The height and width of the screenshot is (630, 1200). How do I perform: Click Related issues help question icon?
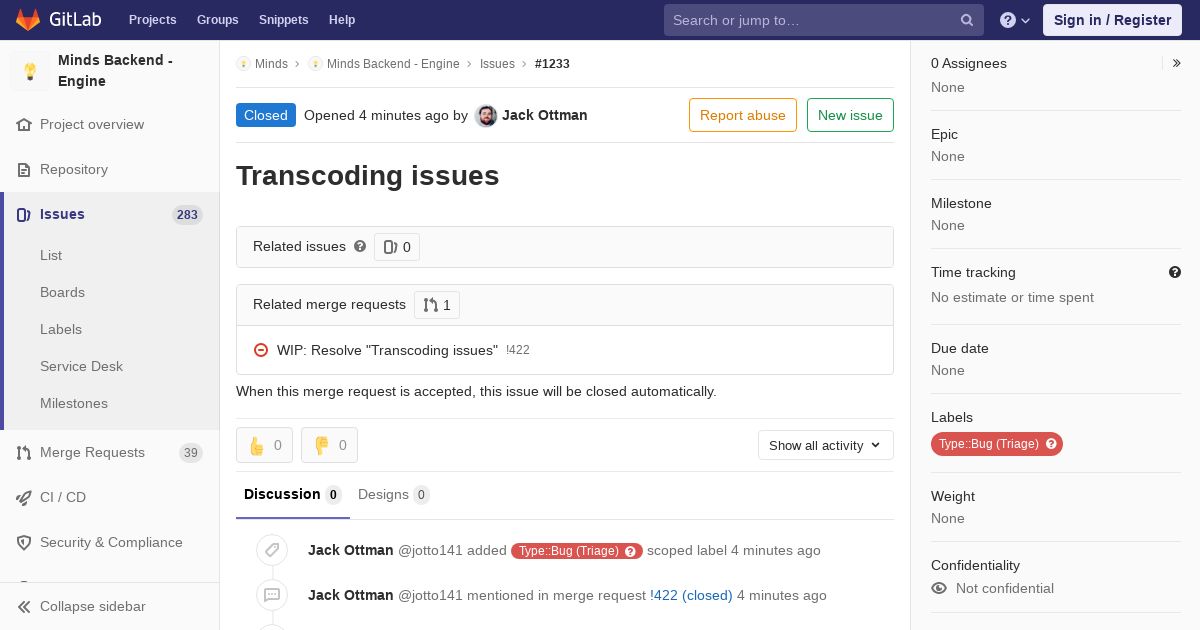(x=360, y=246)
